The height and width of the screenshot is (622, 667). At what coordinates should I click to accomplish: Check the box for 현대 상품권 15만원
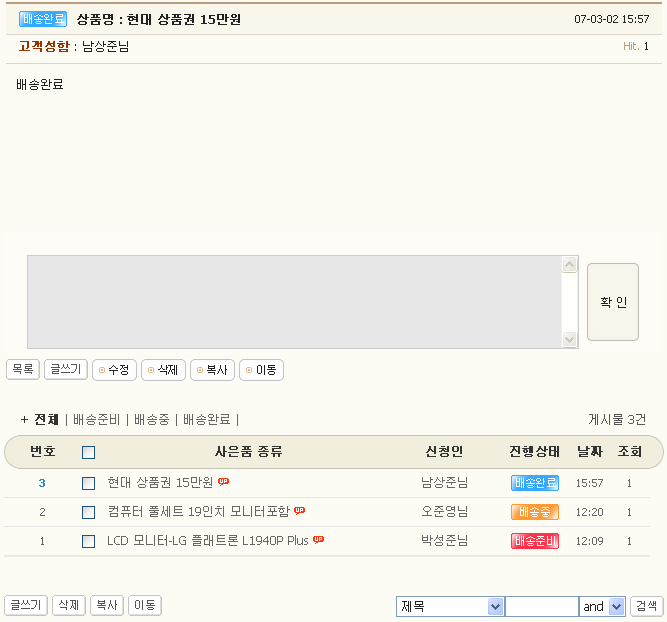coord(89,484)
